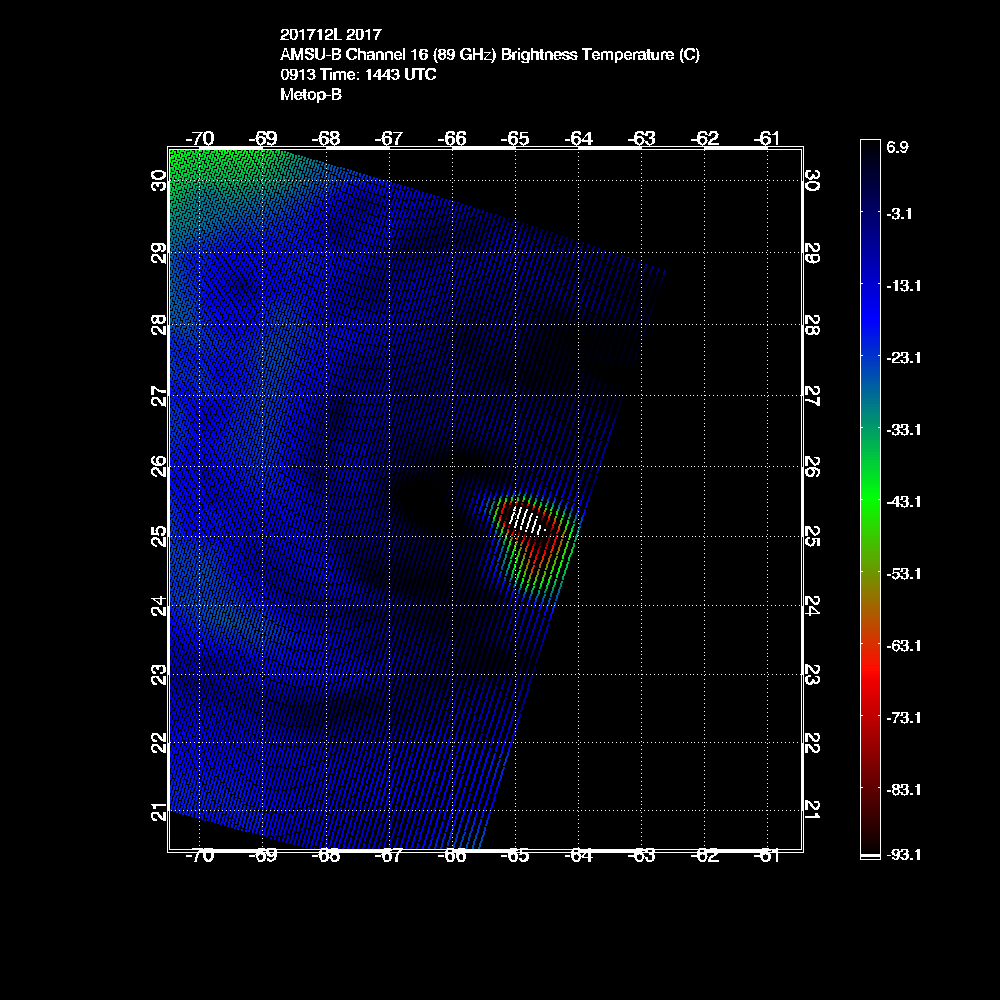Select the "0913 Time: 1443 UTC" timestamp line

coord(358,75)
